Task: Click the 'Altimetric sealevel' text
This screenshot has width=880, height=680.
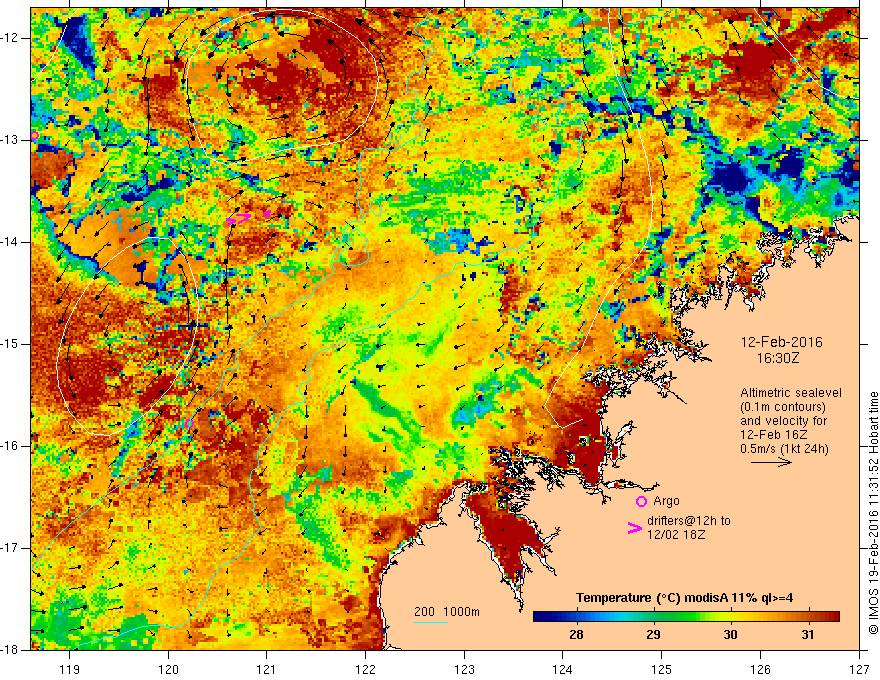Action: (x=791, y=393)
